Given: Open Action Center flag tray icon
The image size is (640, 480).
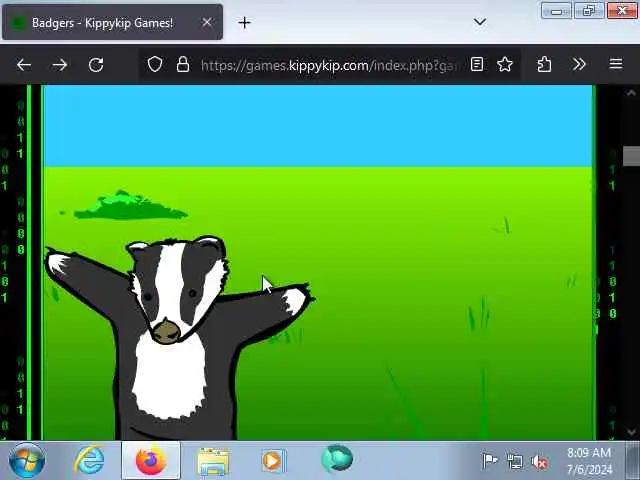Looking at the screenshot, I should click(x=489, y=461).
